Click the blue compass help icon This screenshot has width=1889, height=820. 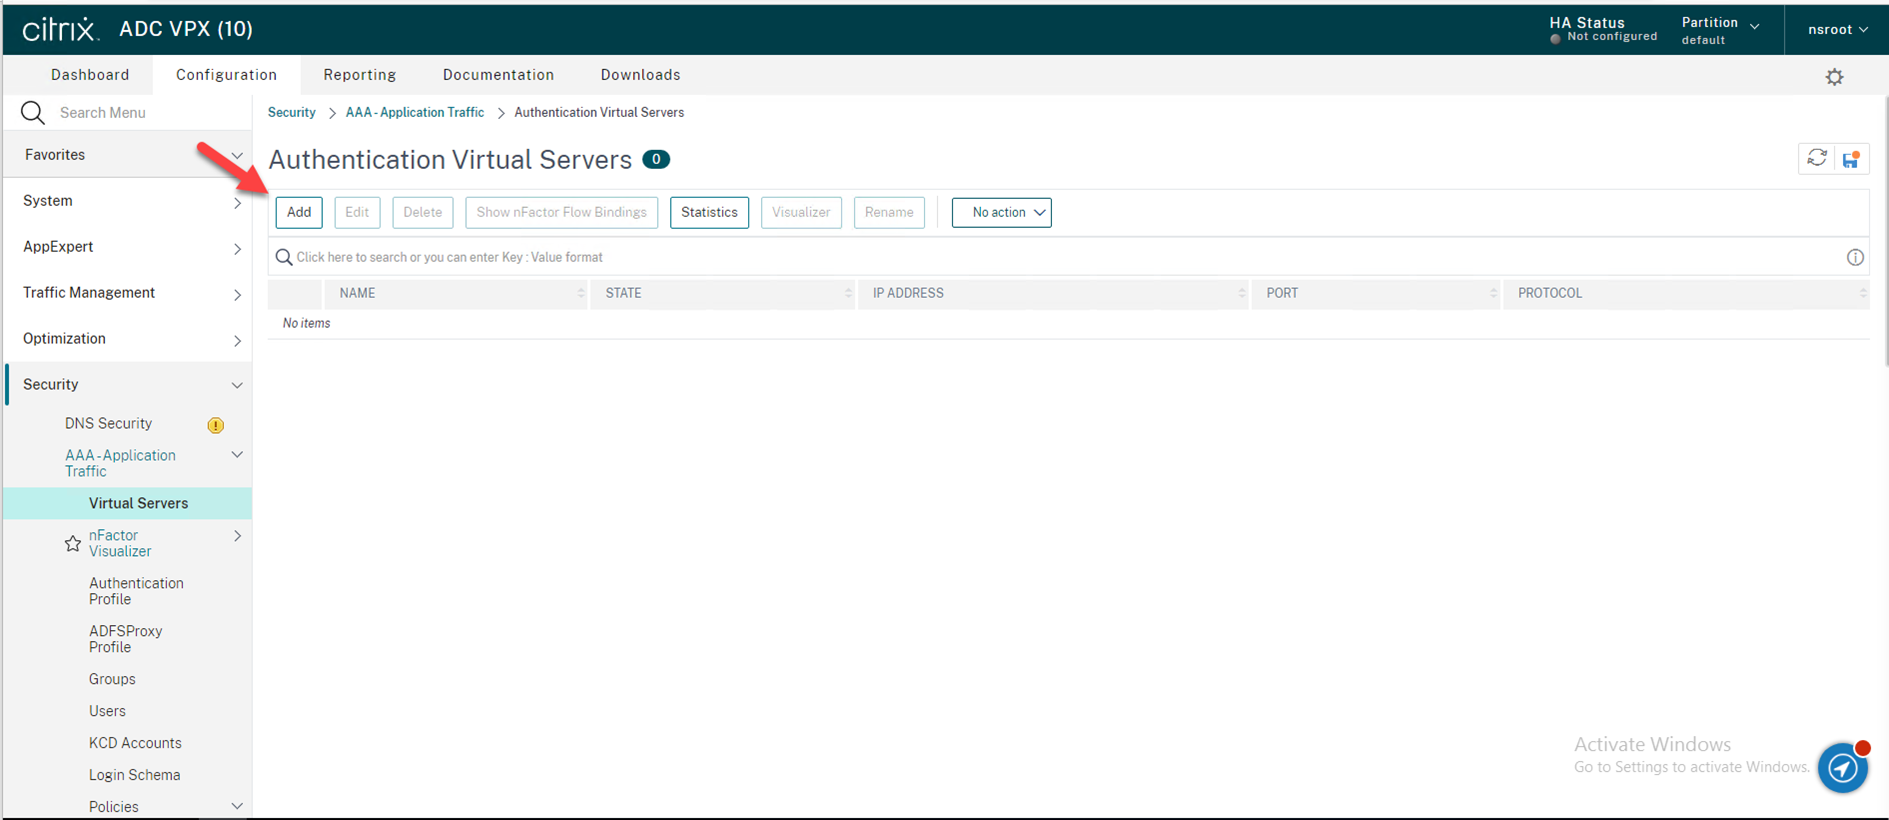point(1842,768)
